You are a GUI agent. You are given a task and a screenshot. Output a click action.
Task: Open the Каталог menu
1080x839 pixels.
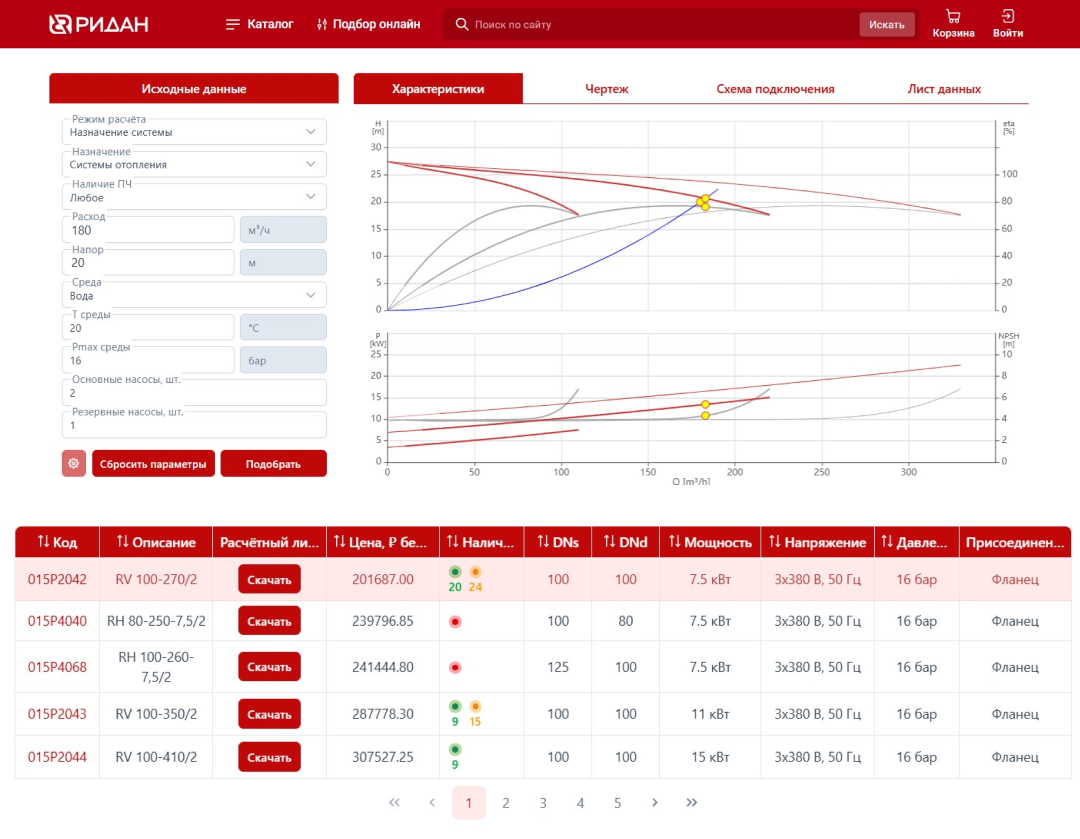click(x=260, y=24)
